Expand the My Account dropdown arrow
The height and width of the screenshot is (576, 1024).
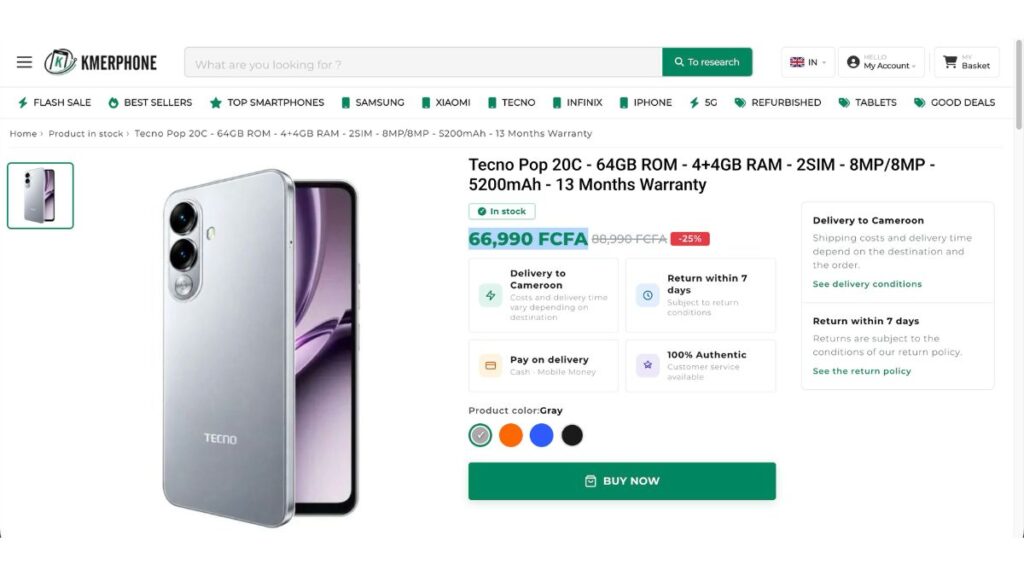914,66
